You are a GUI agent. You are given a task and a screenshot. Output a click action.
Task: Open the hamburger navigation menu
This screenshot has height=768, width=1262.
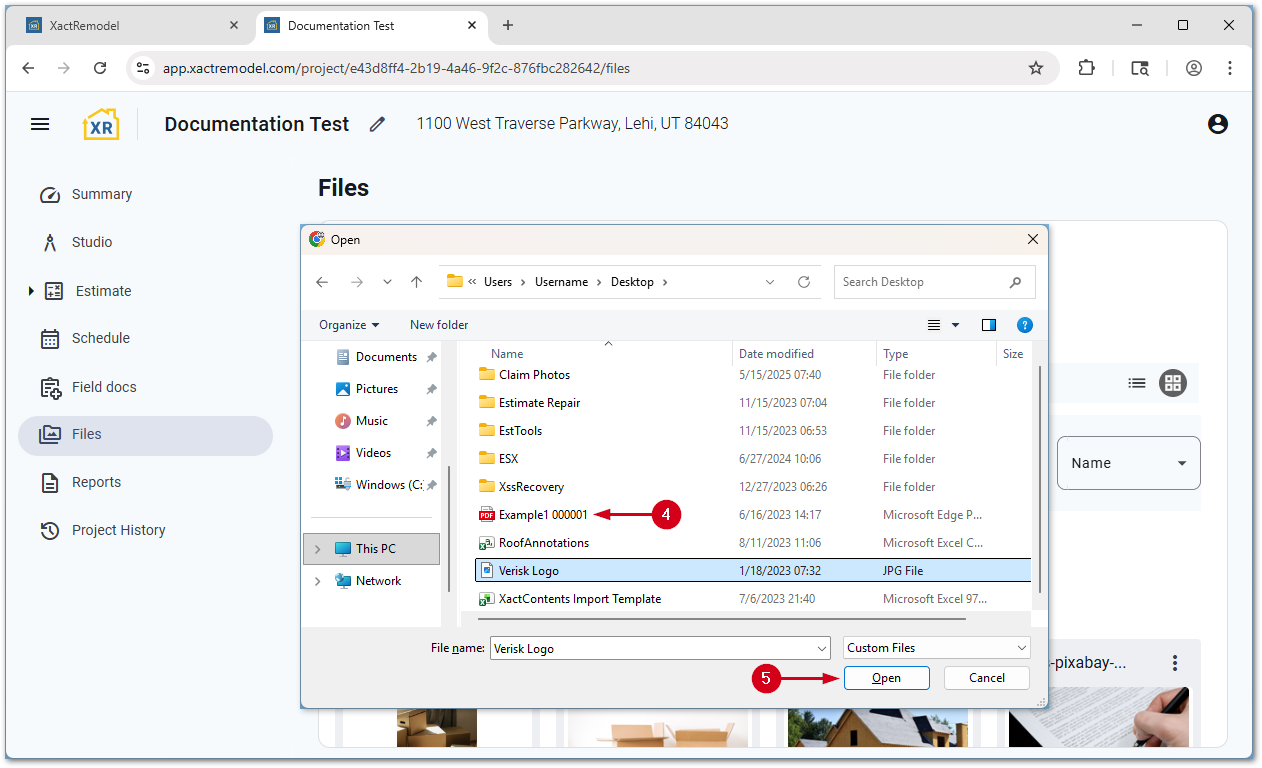(x=40, y=124)
